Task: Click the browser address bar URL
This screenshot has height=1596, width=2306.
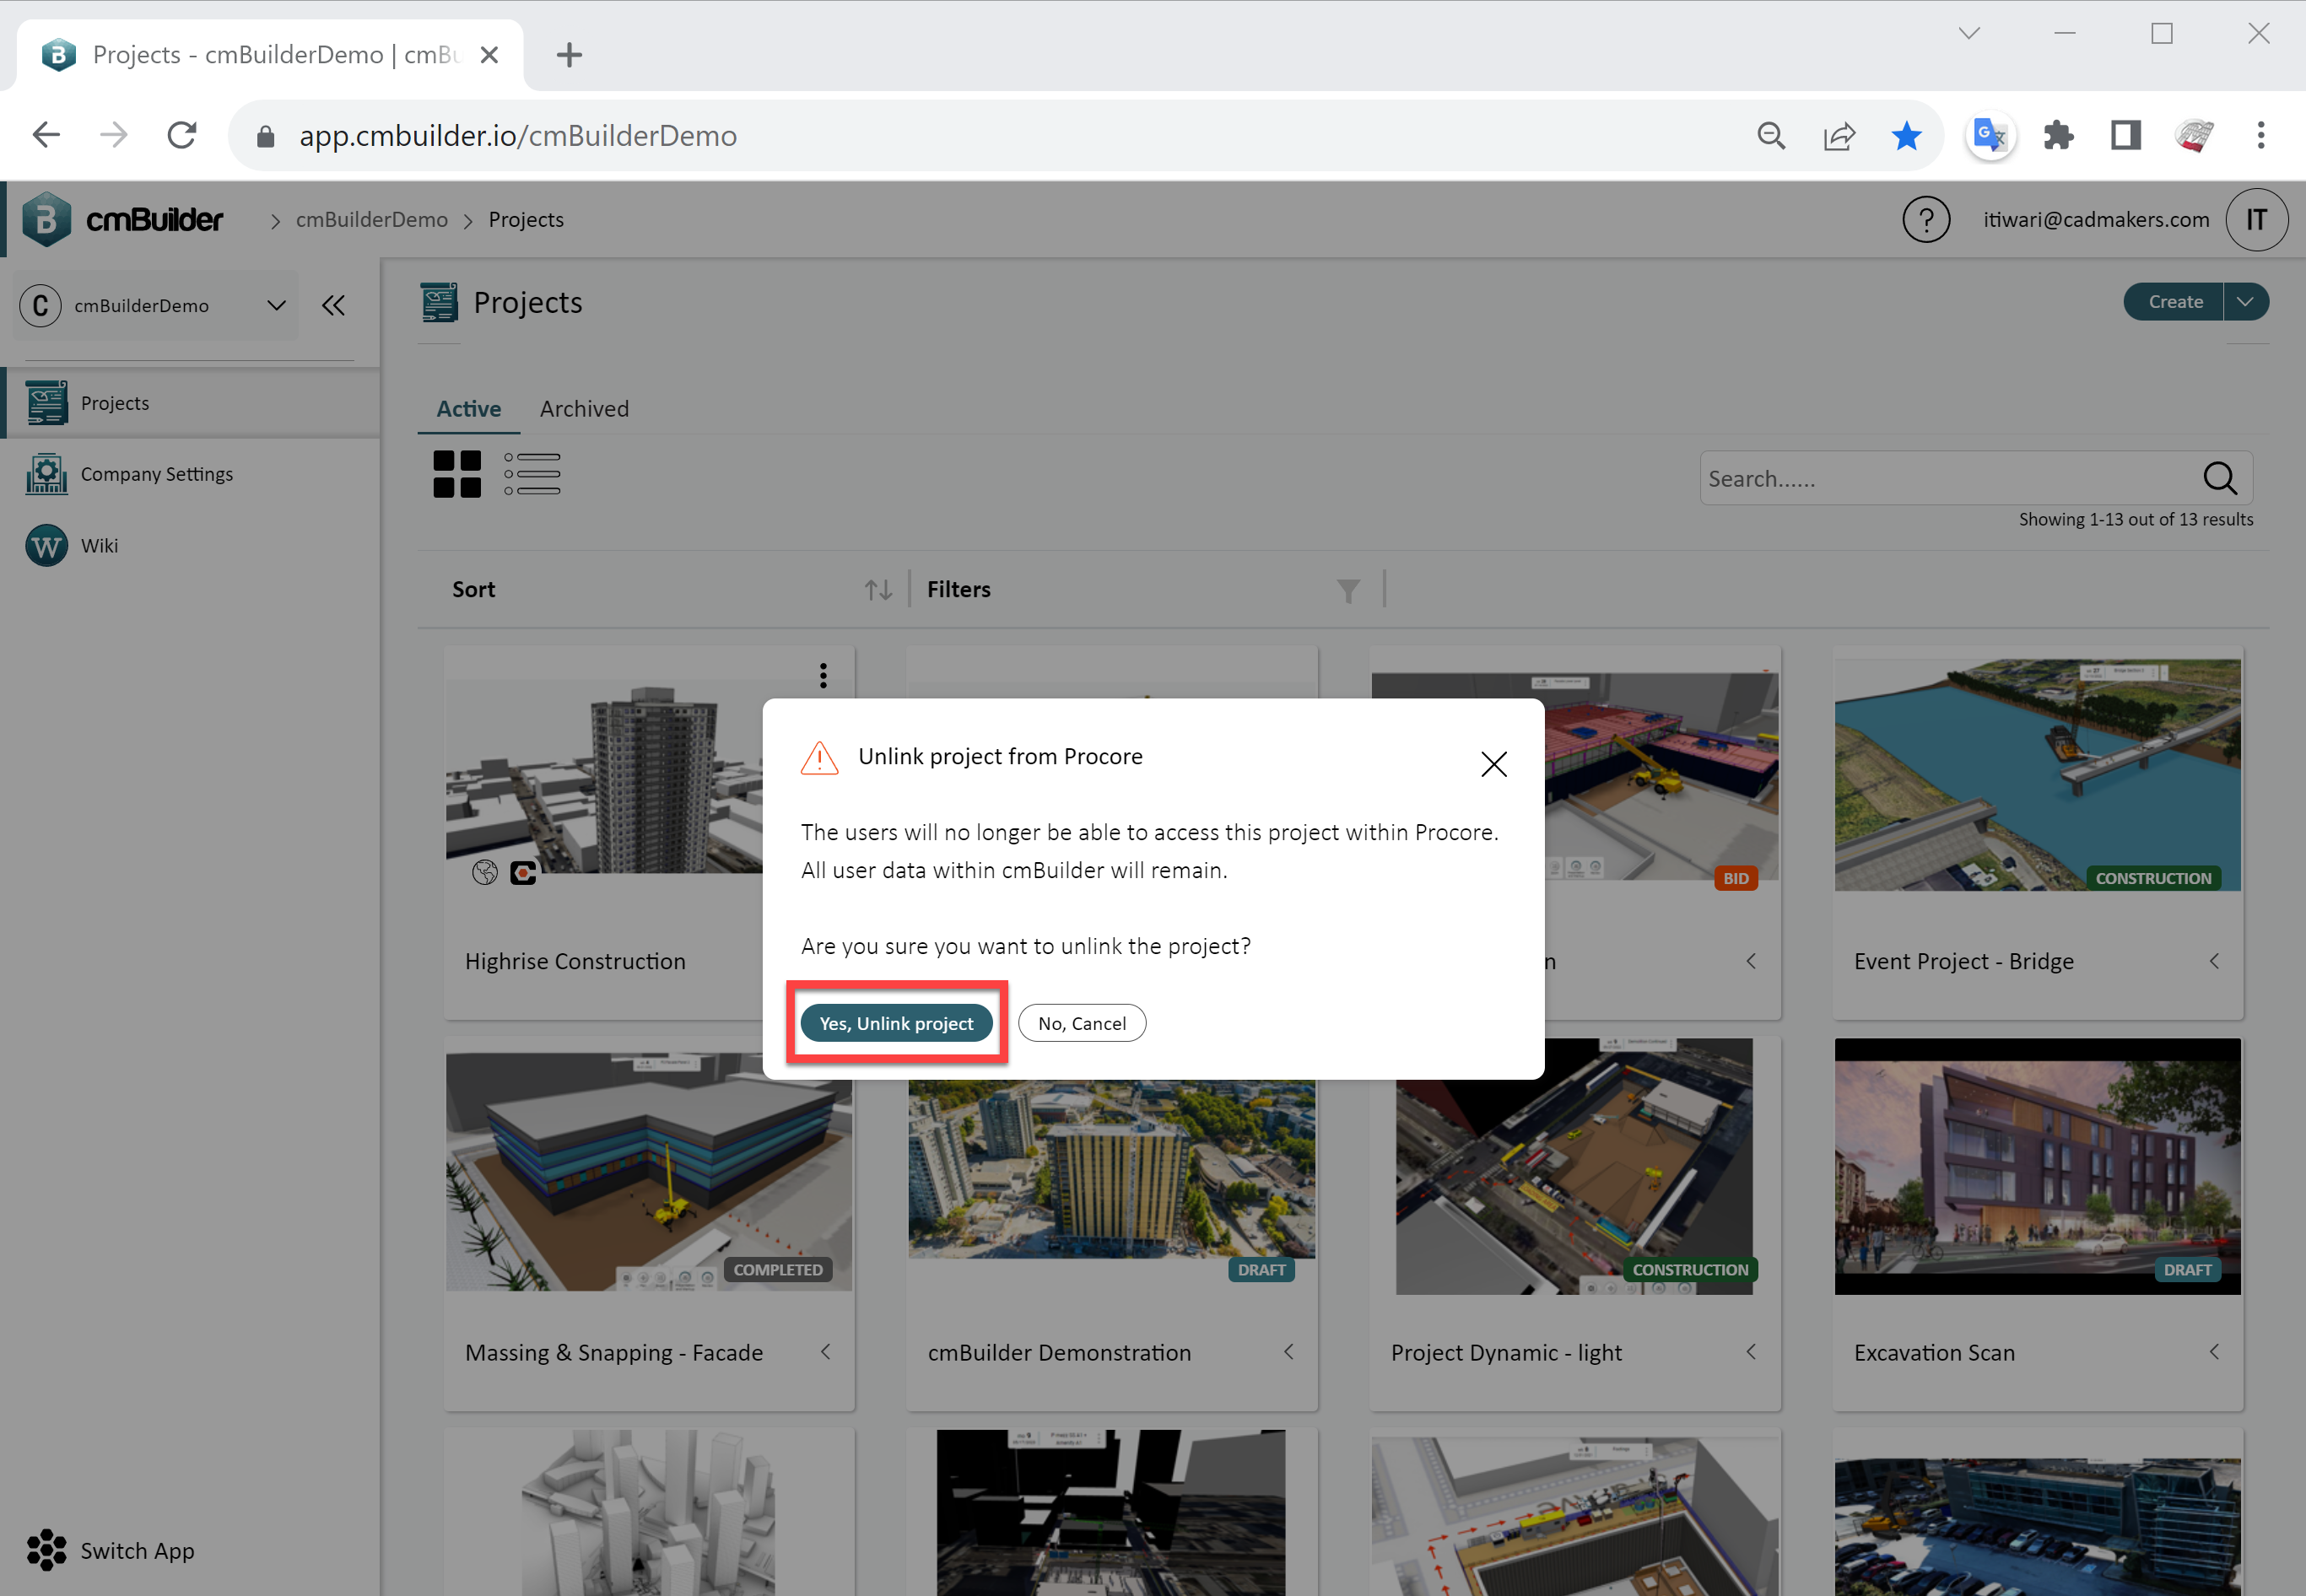Action: pyautogui.click(x=517, y=136)
